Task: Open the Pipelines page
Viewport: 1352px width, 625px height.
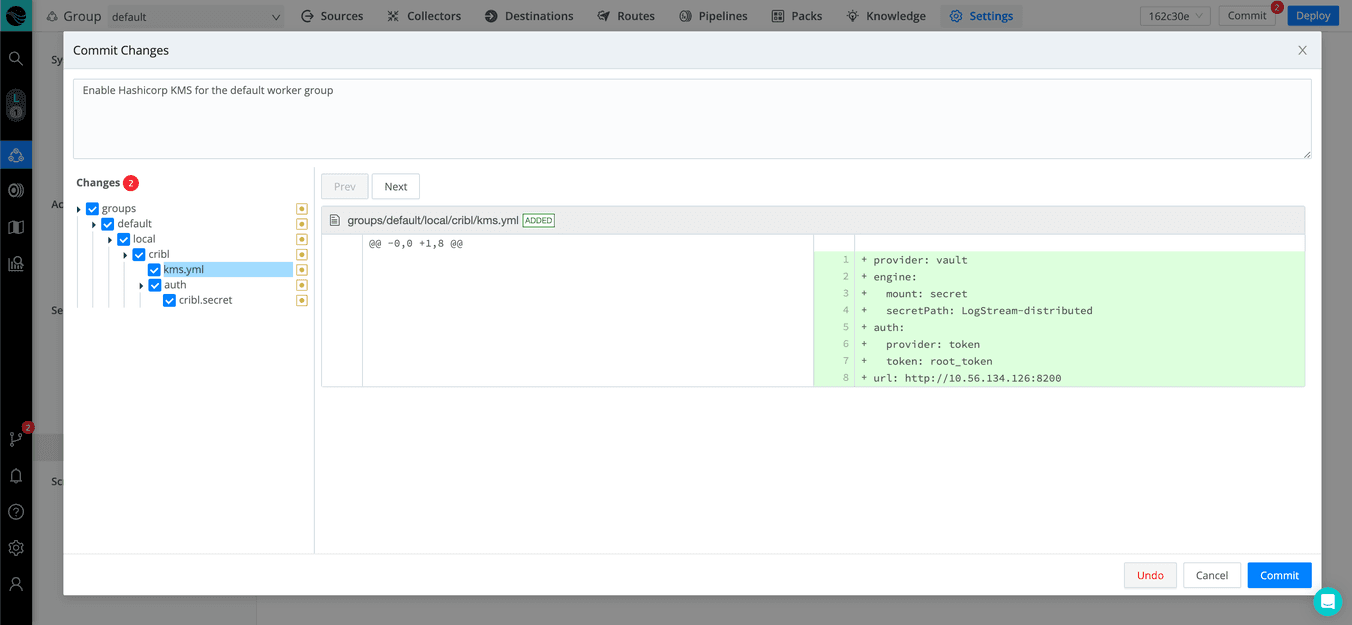Action: [x=712, y=15]
